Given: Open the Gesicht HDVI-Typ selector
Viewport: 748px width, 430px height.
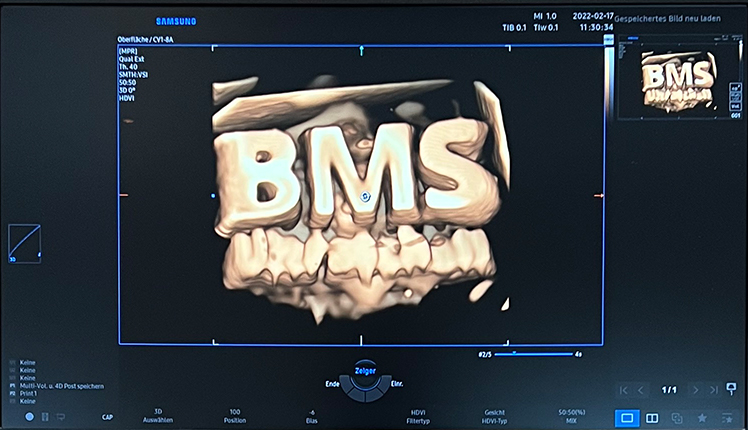Looking at the screenshot, I should (494, 415).
